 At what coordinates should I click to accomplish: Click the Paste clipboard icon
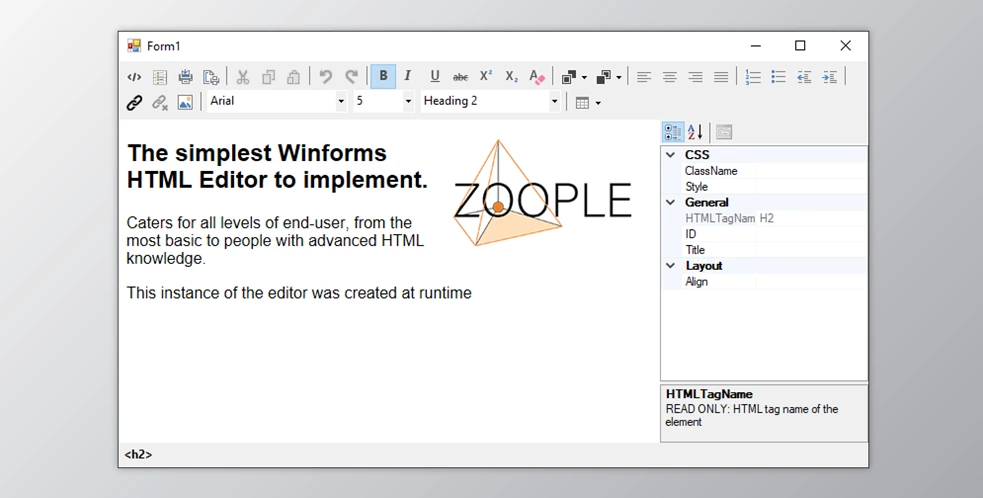[x=293, y=77]
